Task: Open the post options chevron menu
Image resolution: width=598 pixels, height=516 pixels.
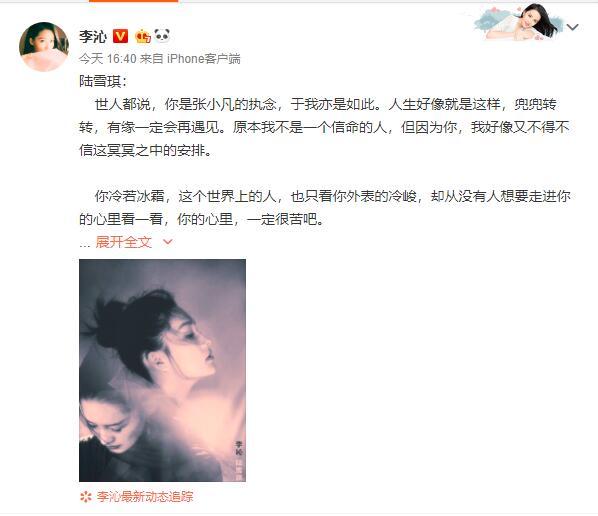Action: tap(573, 27)
